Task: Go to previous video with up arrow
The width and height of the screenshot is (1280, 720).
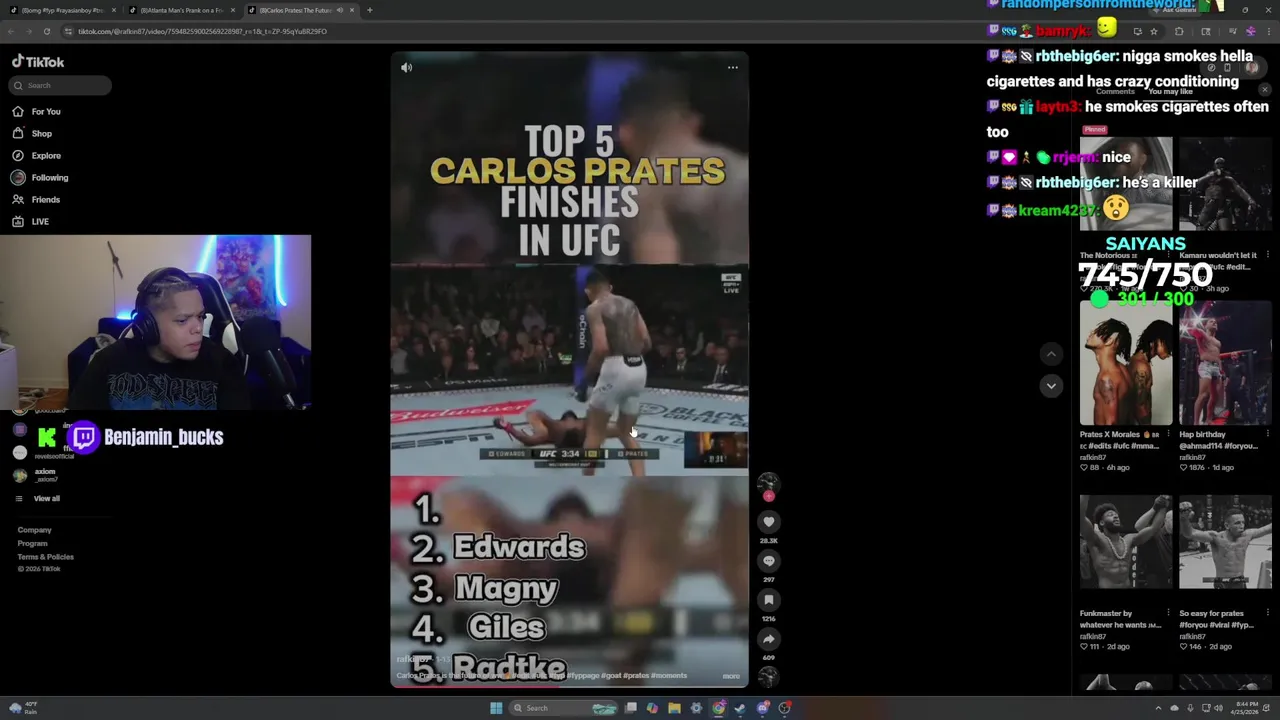Action: [x=1051, y=354]
